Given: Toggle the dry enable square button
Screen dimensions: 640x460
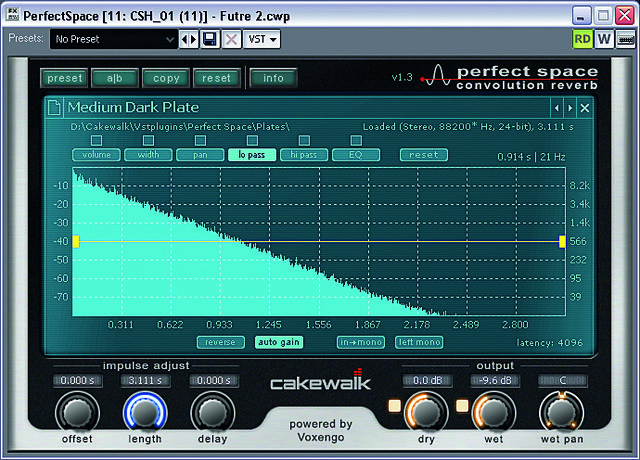Looking at the screenshot, I should coord(395,406).
